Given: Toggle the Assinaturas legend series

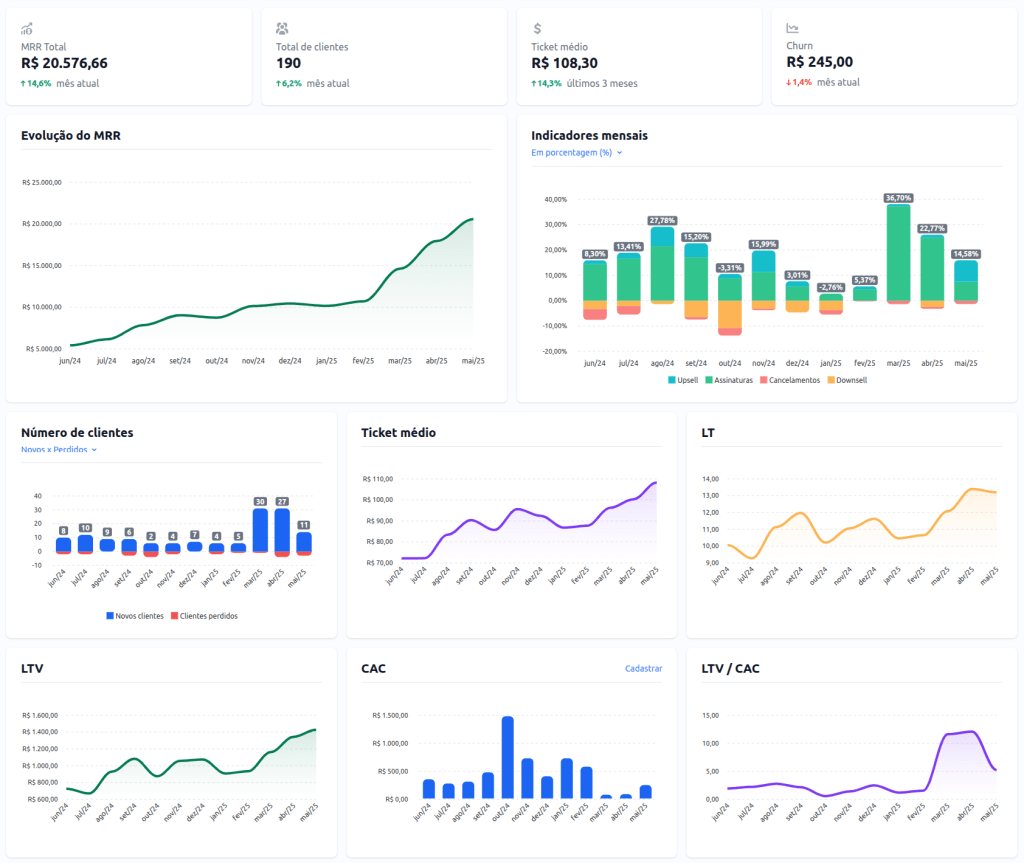Looking at the screenshot, I should coord(729,380).
